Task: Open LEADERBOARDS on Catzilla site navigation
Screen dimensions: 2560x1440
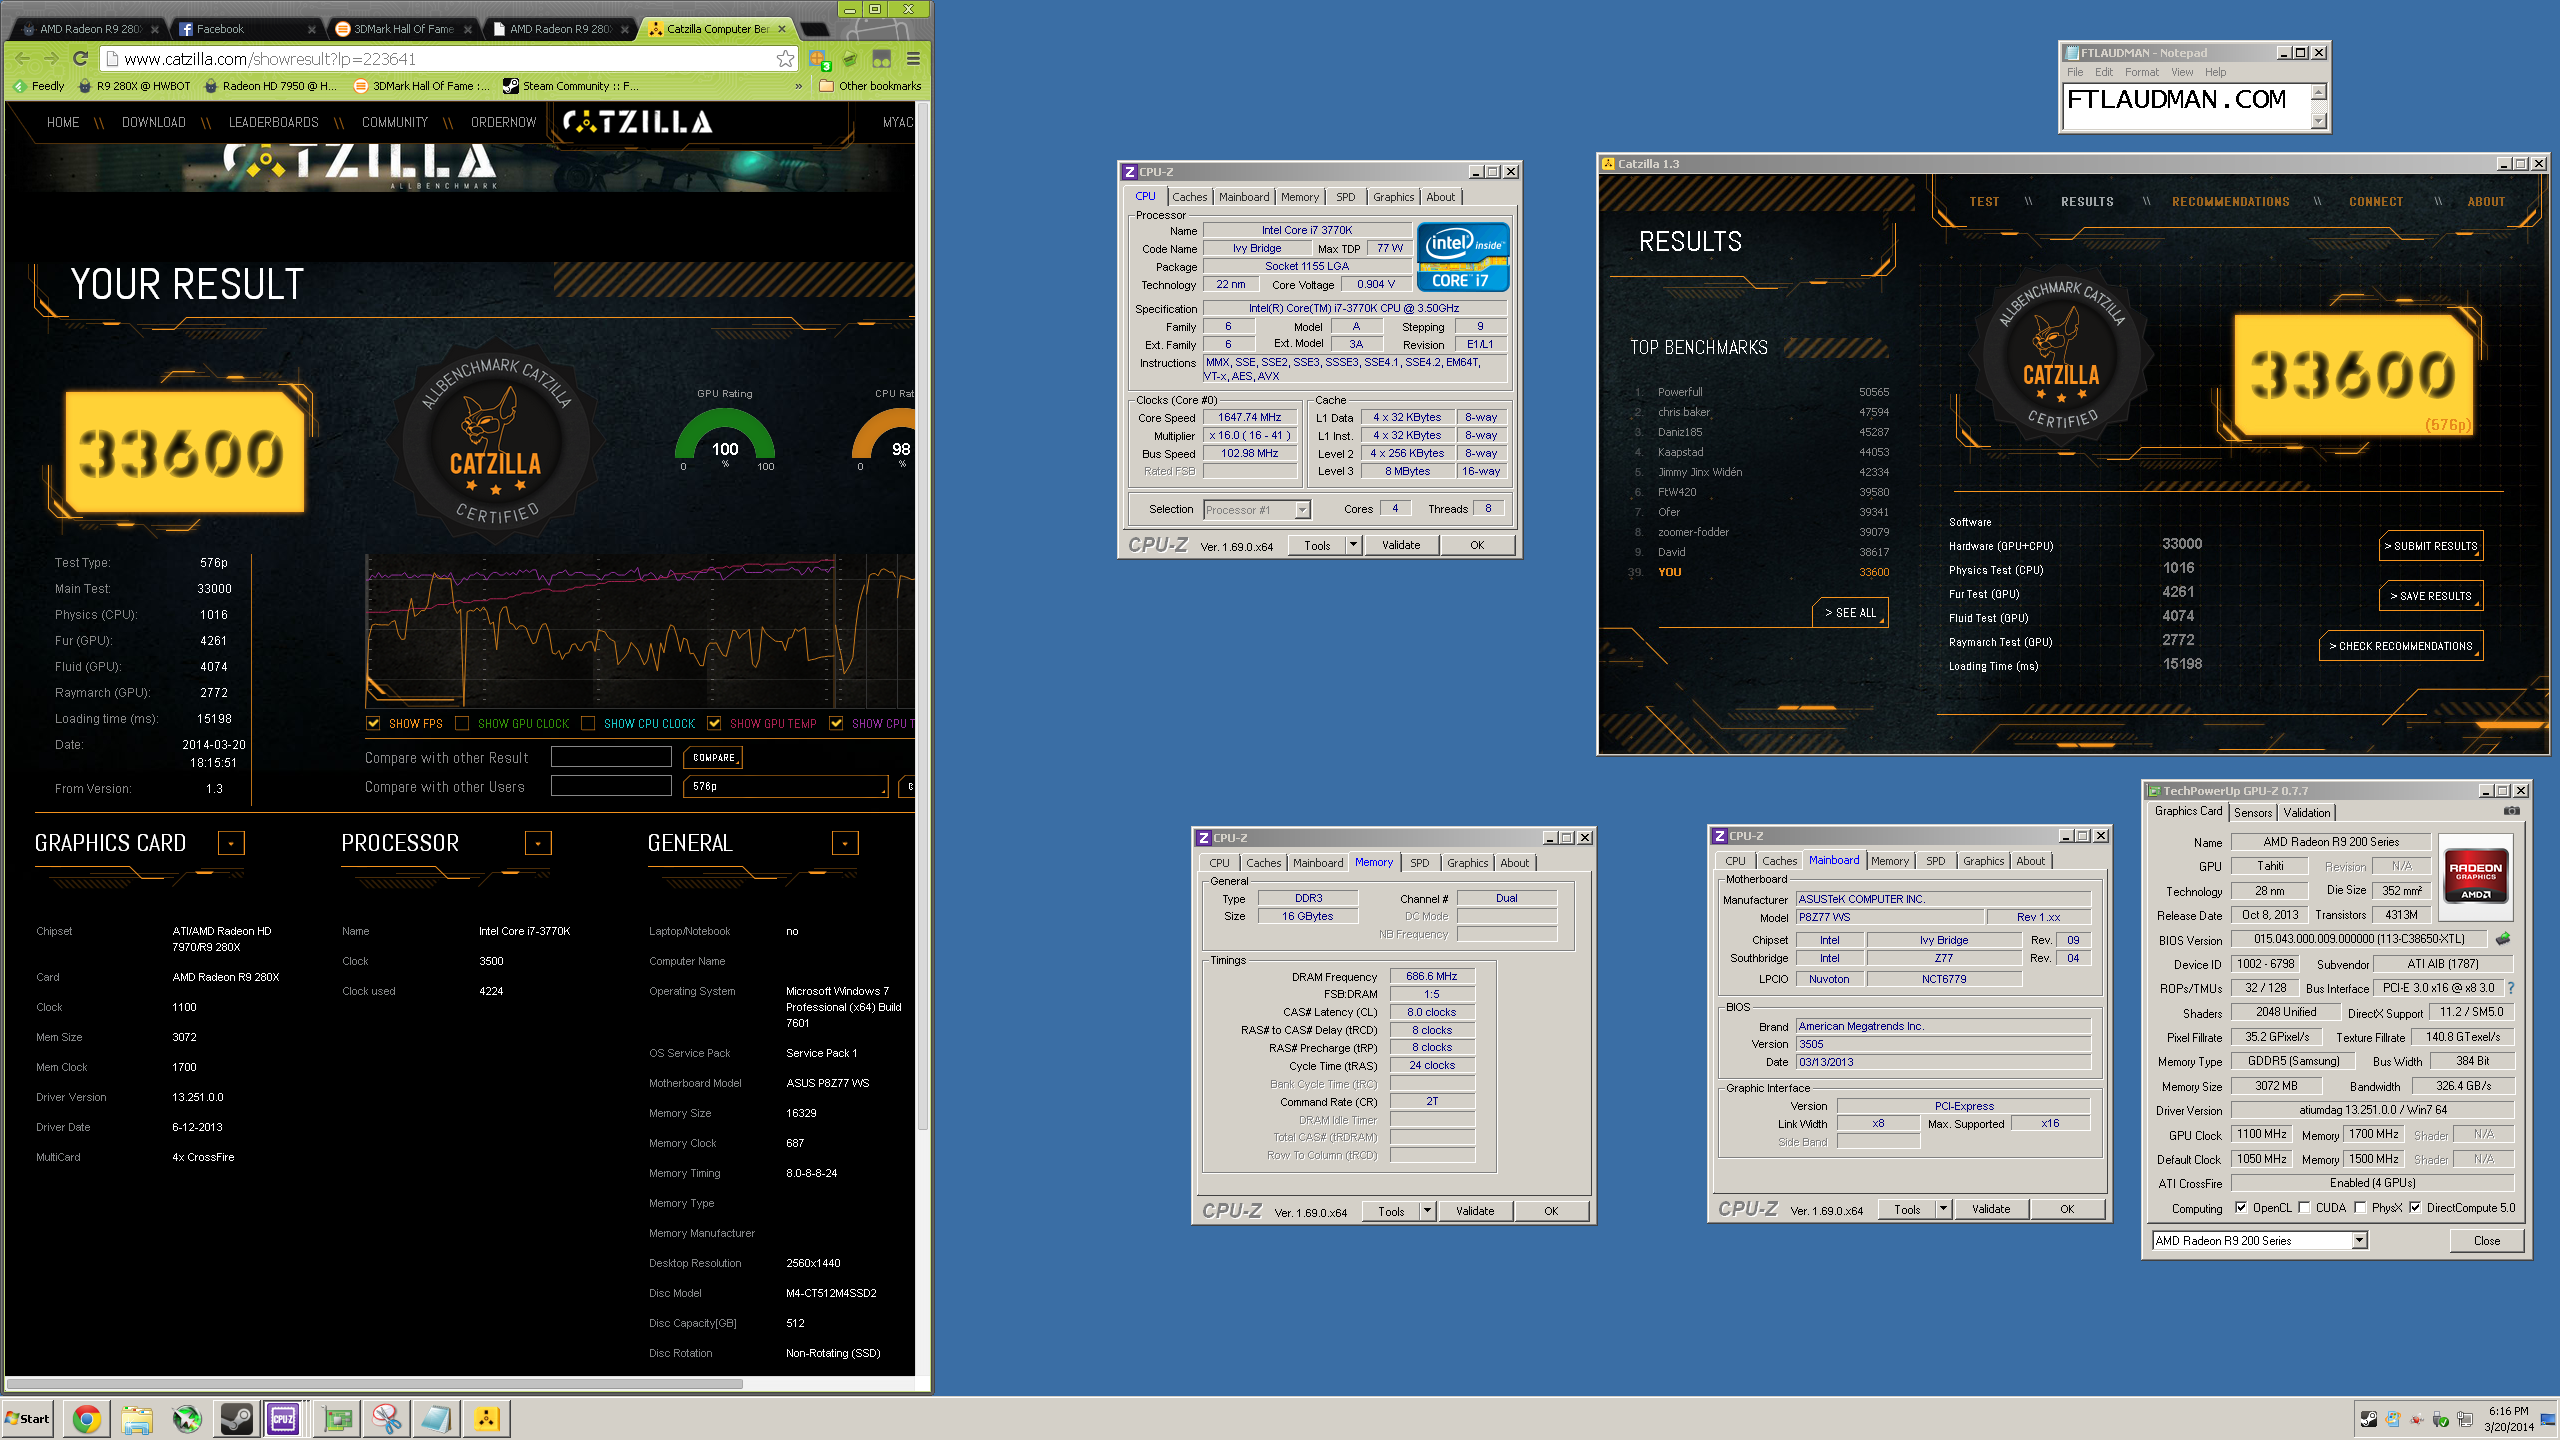Action: point(273,122)
